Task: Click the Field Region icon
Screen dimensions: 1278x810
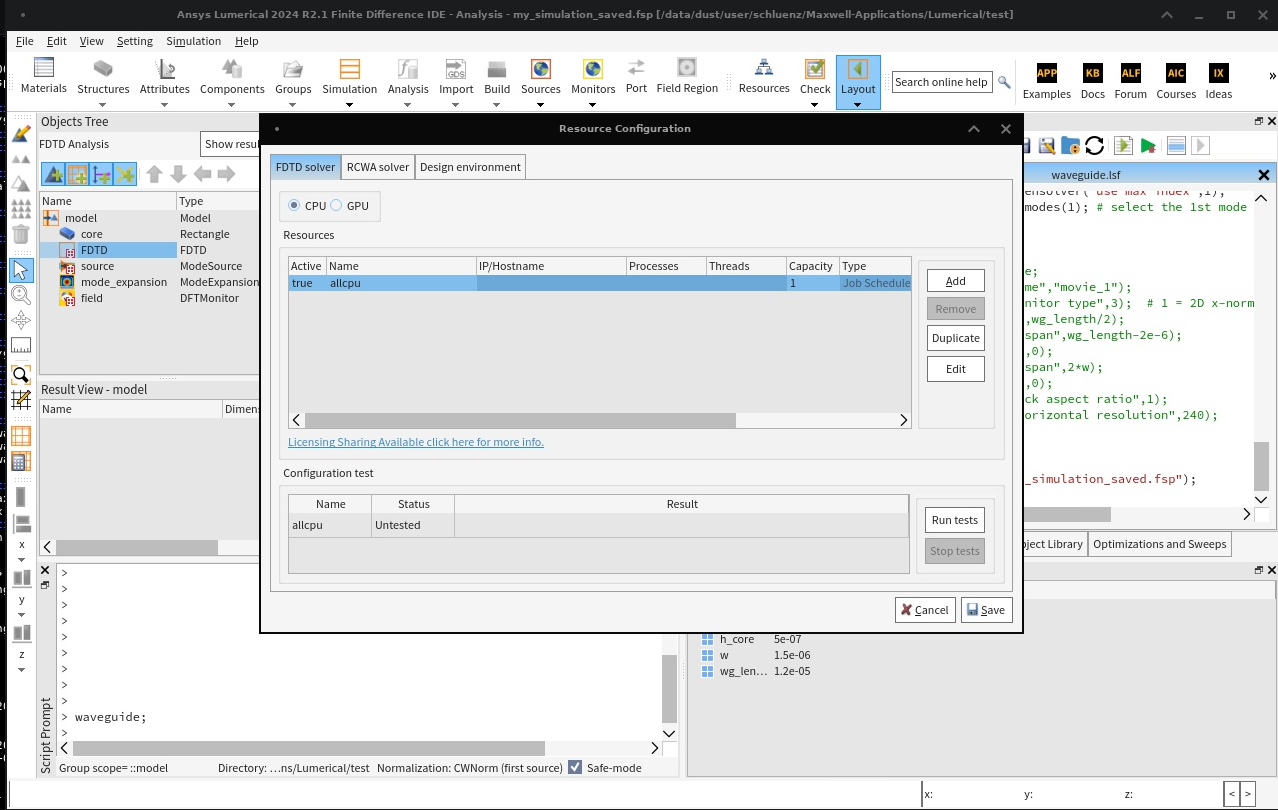Action: (687, 69)
